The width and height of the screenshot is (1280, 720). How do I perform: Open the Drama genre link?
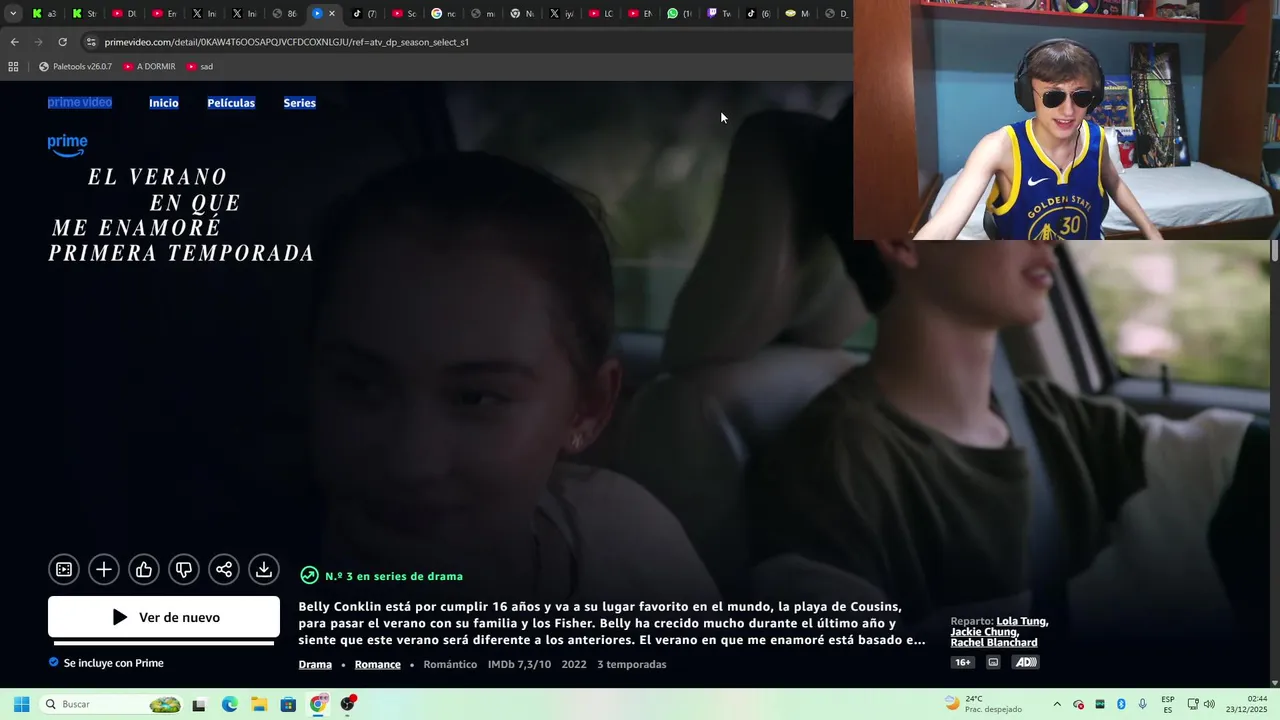315,664
